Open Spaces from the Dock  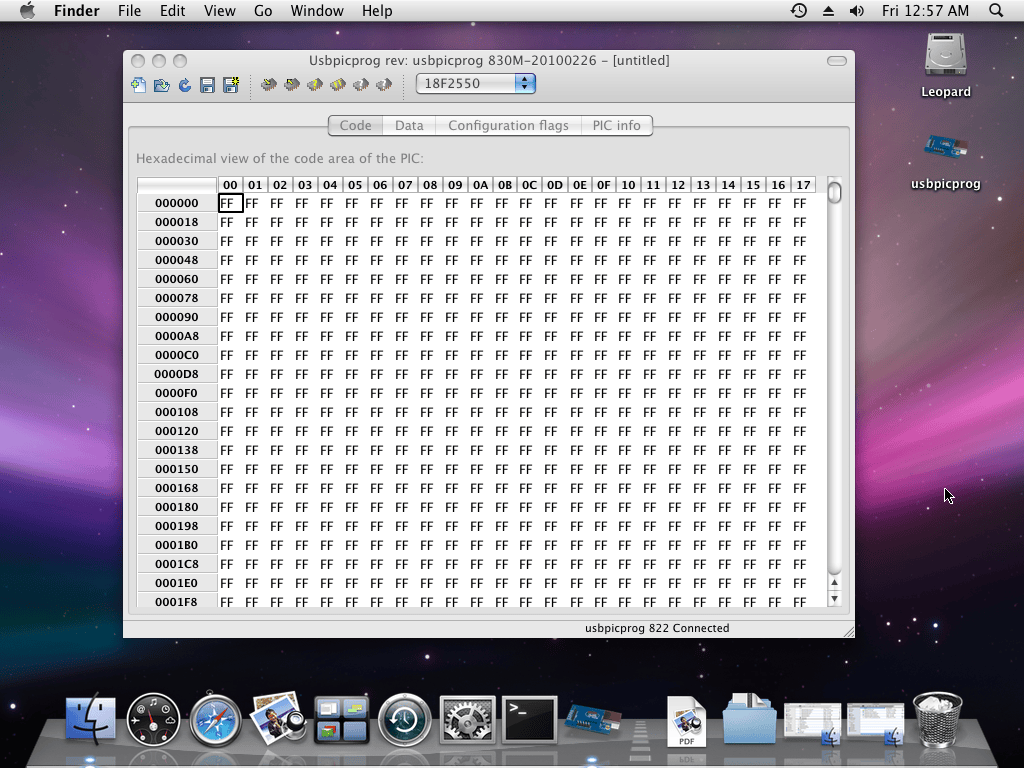pos(342,720)
